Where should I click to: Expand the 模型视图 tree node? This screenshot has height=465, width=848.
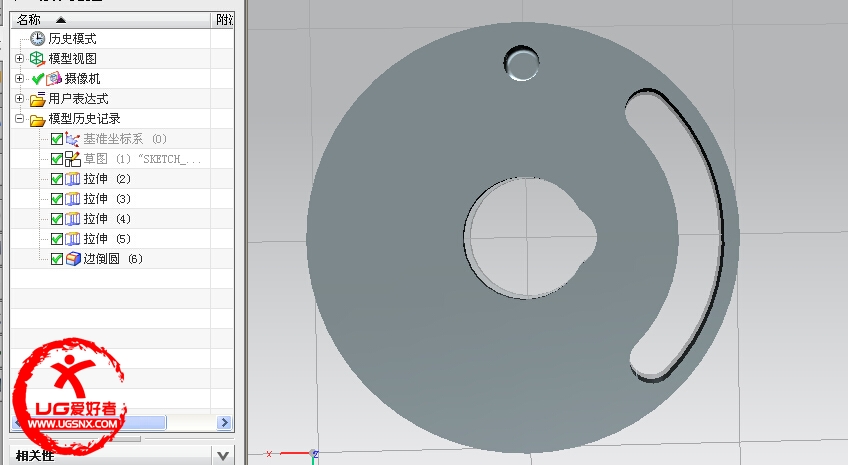20,59
